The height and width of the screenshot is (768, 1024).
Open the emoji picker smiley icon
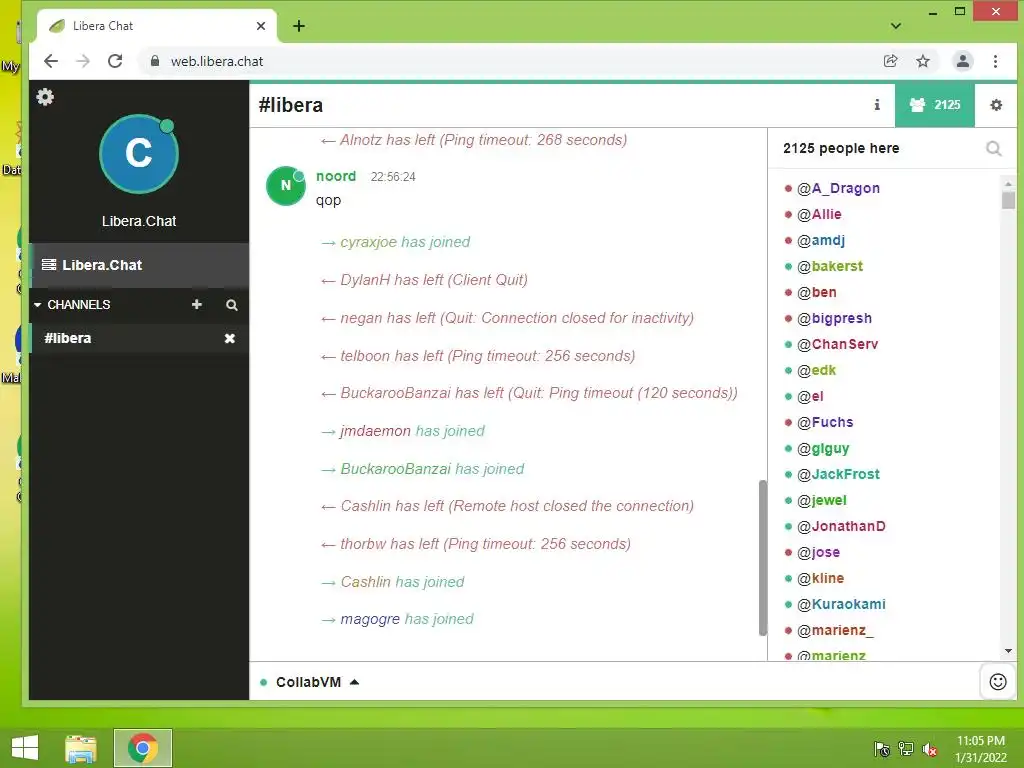[x=998, y=682]
